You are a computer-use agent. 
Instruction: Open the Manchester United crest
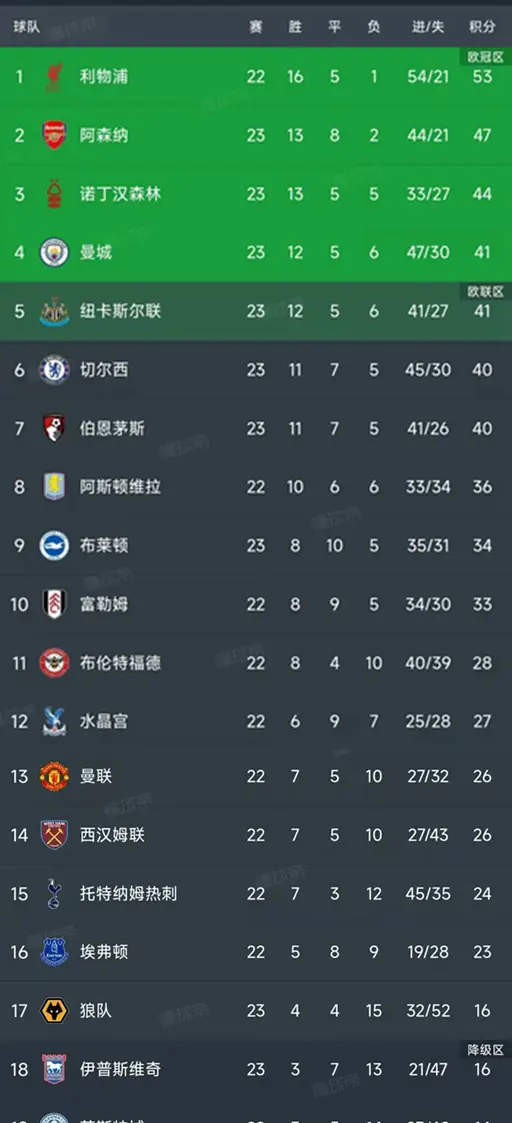54,776
